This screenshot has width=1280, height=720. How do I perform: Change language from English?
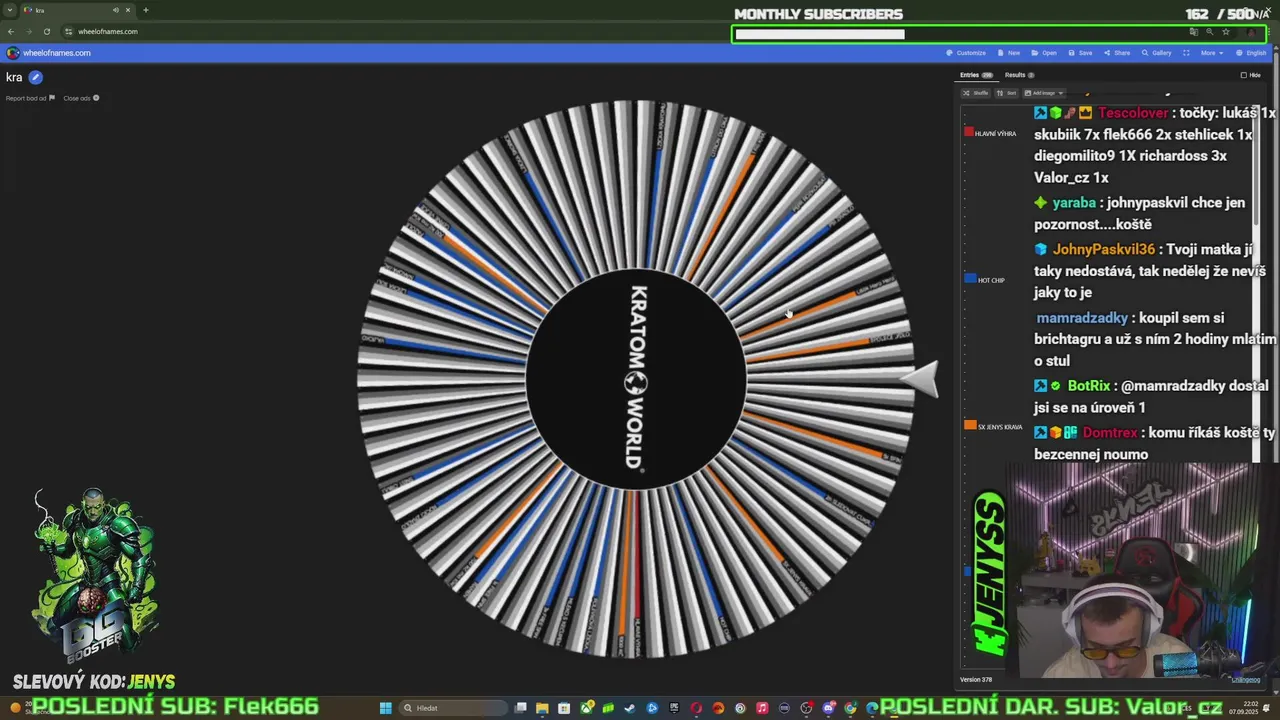(x=1251, y=53)
